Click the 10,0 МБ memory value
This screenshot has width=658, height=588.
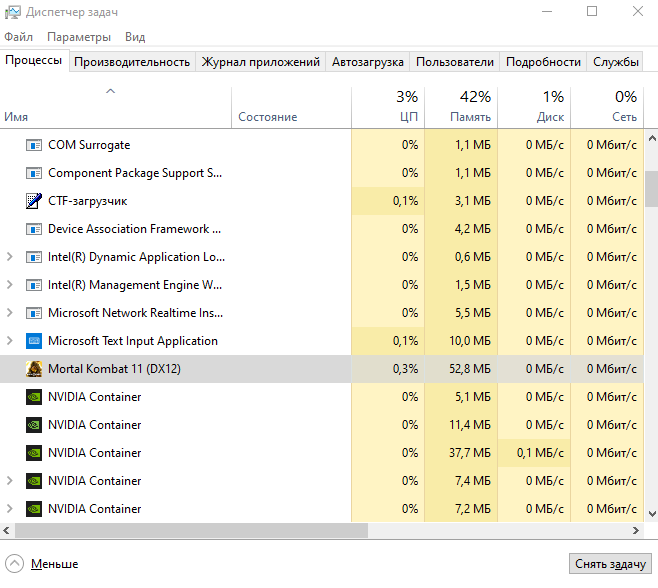[470, 341]
